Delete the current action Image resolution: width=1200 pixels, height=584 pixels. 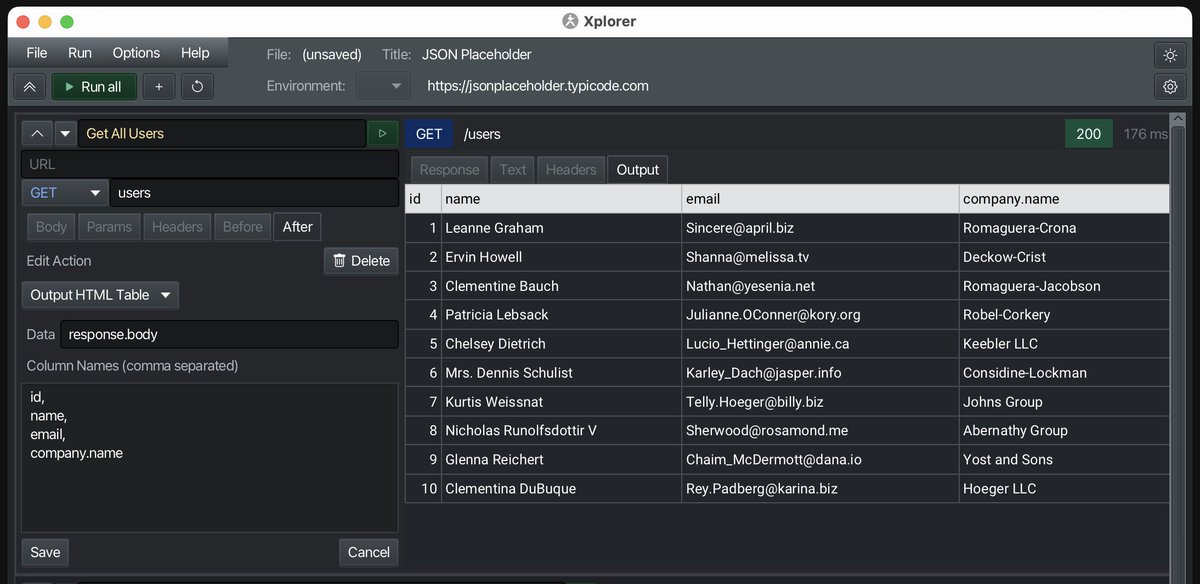click(361, 261)
